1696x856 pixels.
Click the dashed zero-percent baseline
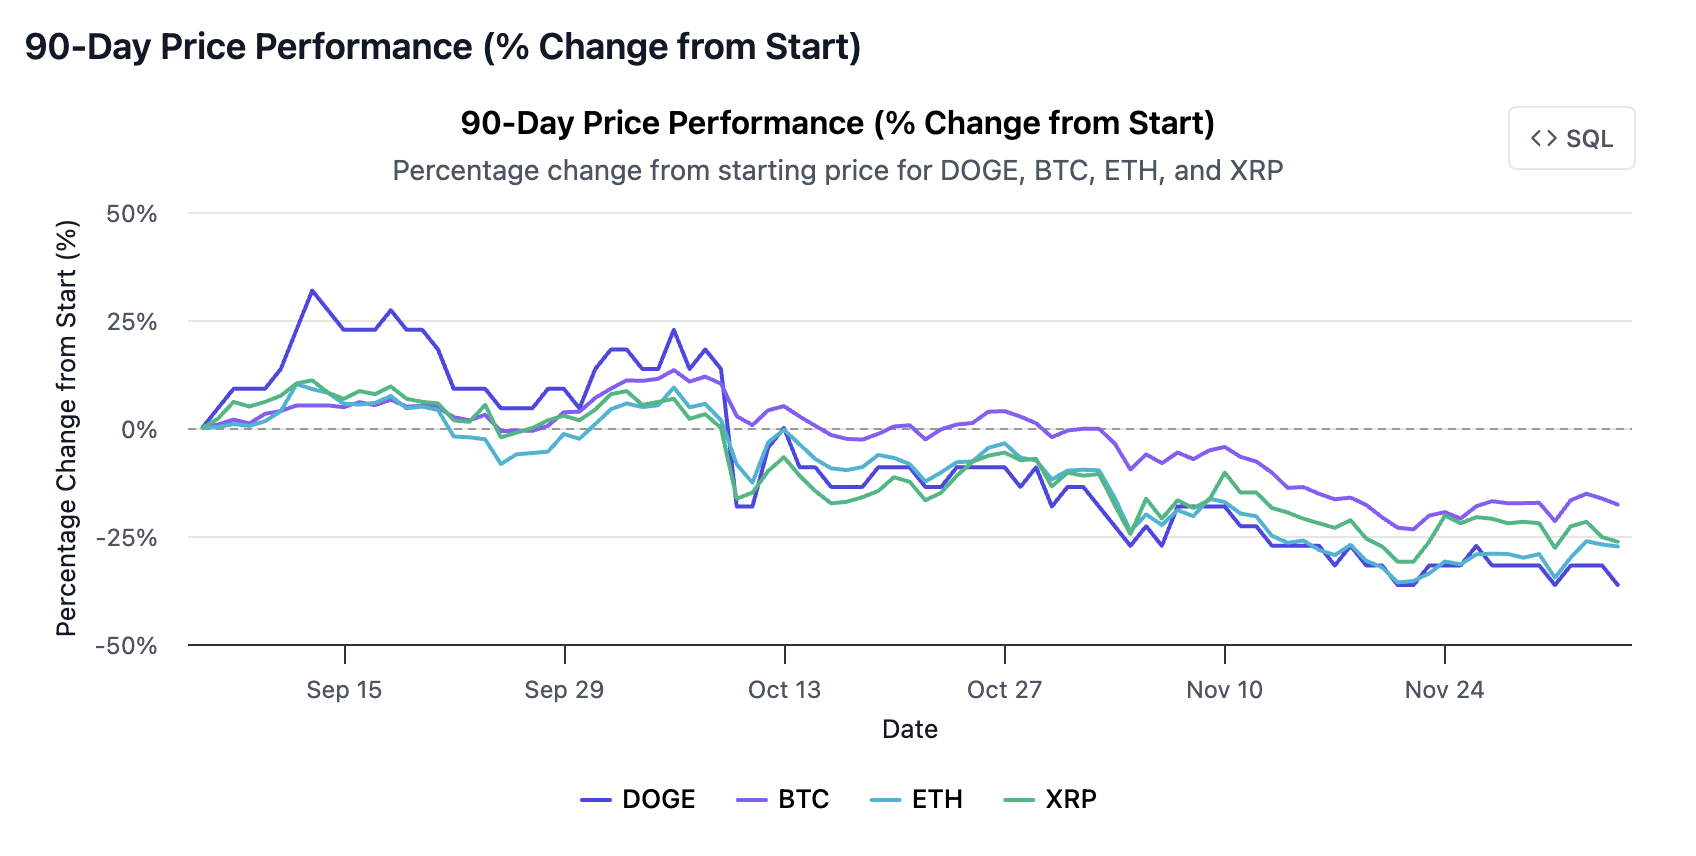click(x=900, y=428)
